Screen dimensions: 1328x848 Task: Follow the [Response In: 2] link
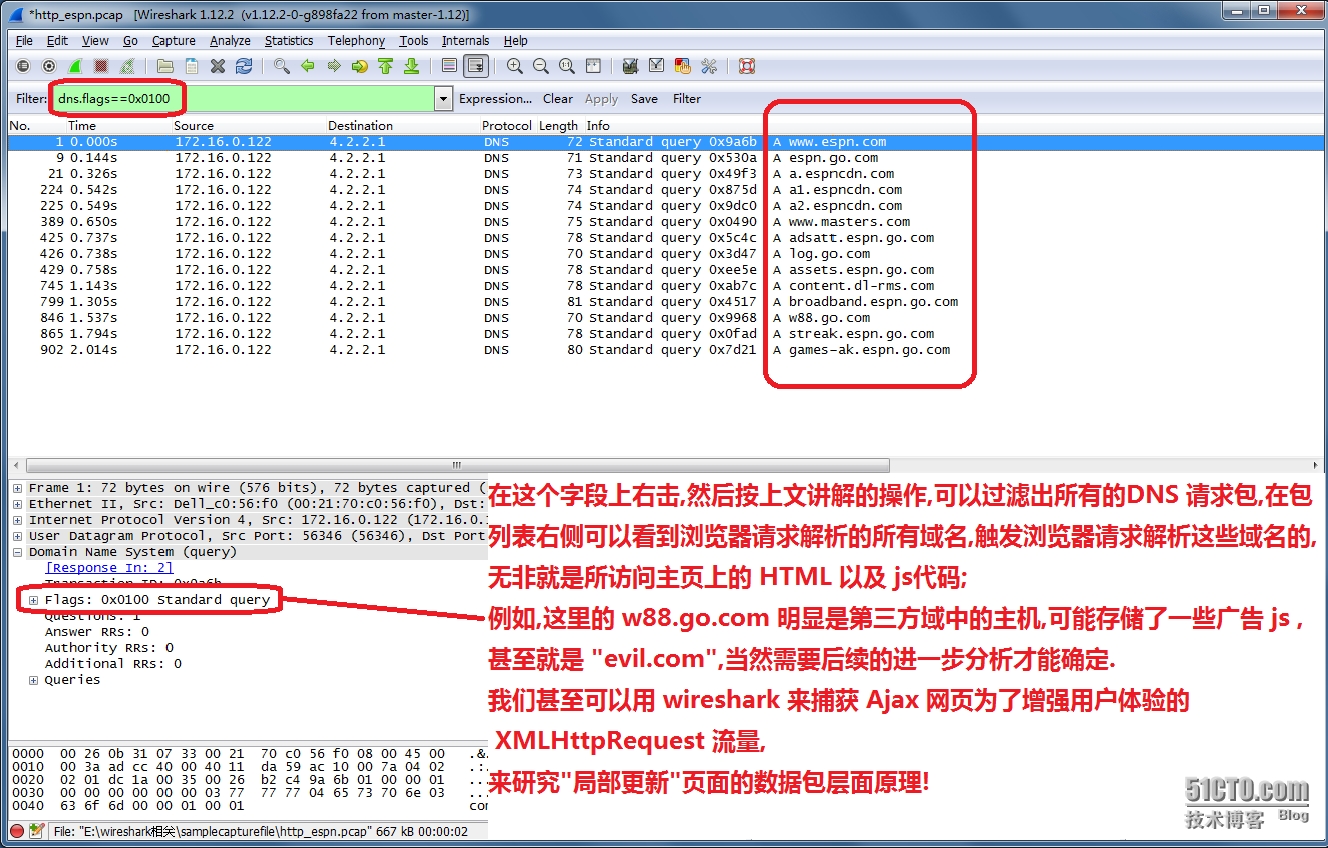tap(109, 568)
